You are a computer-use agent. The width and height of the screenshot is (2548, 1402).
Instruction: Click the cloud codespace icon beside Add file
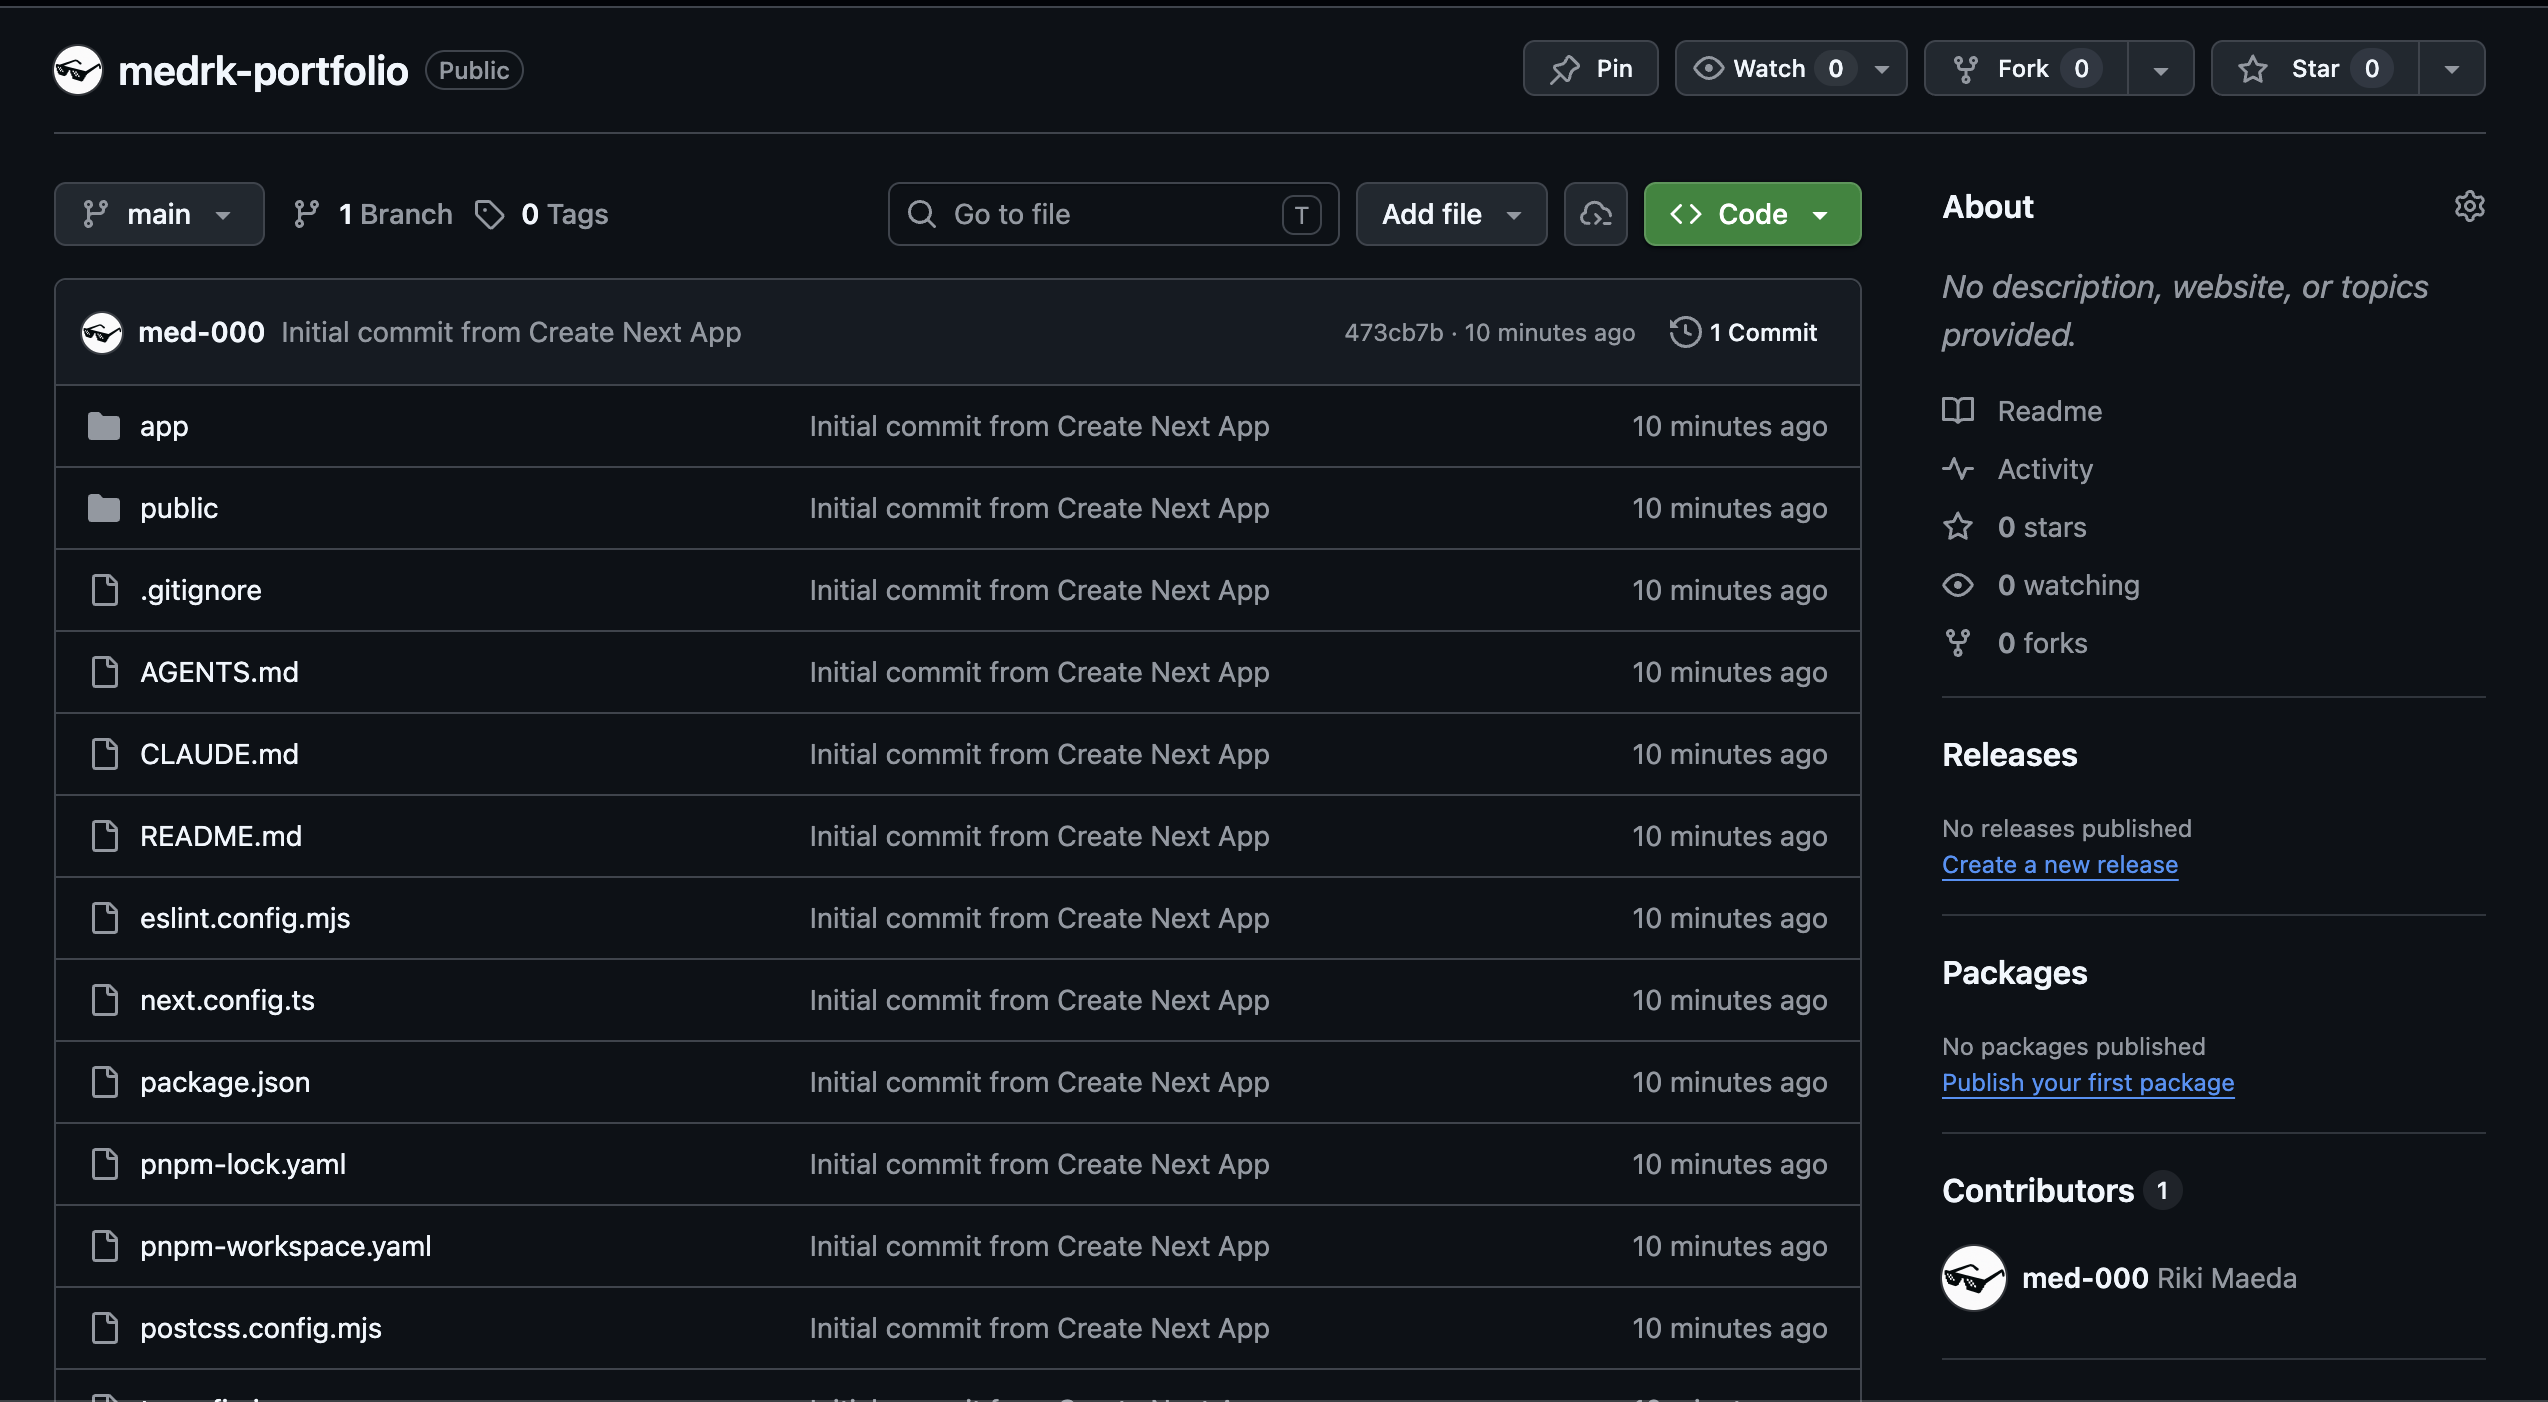tap(1595, 214)
